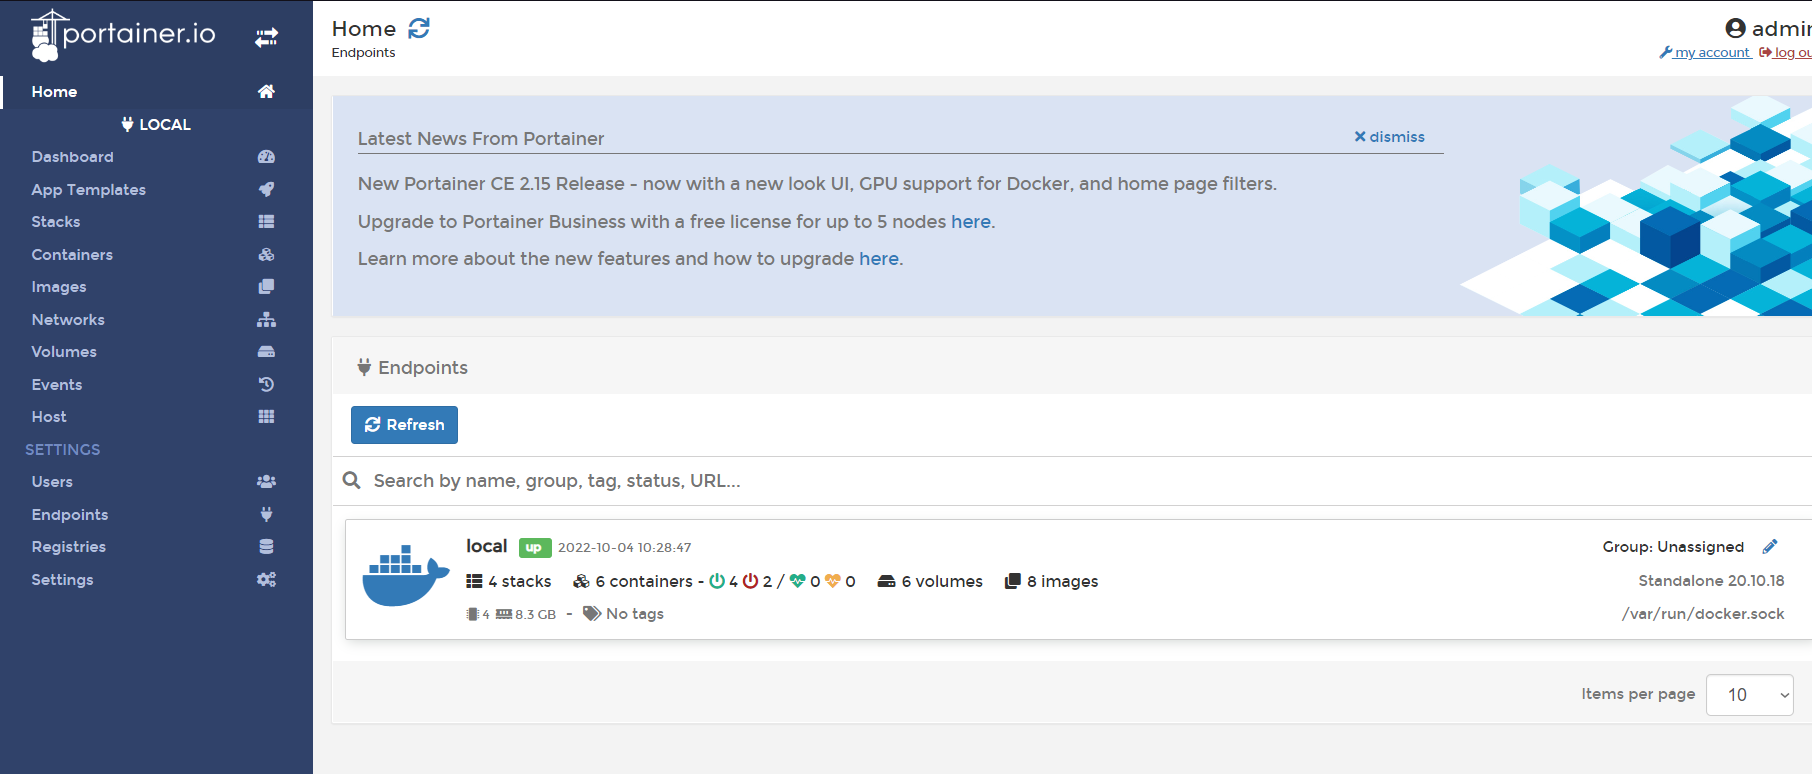Click '/var/run/docker.sock' path text
Image resolution: width=1812 pixels, height=774 pixels.
tap(1703, 614)
